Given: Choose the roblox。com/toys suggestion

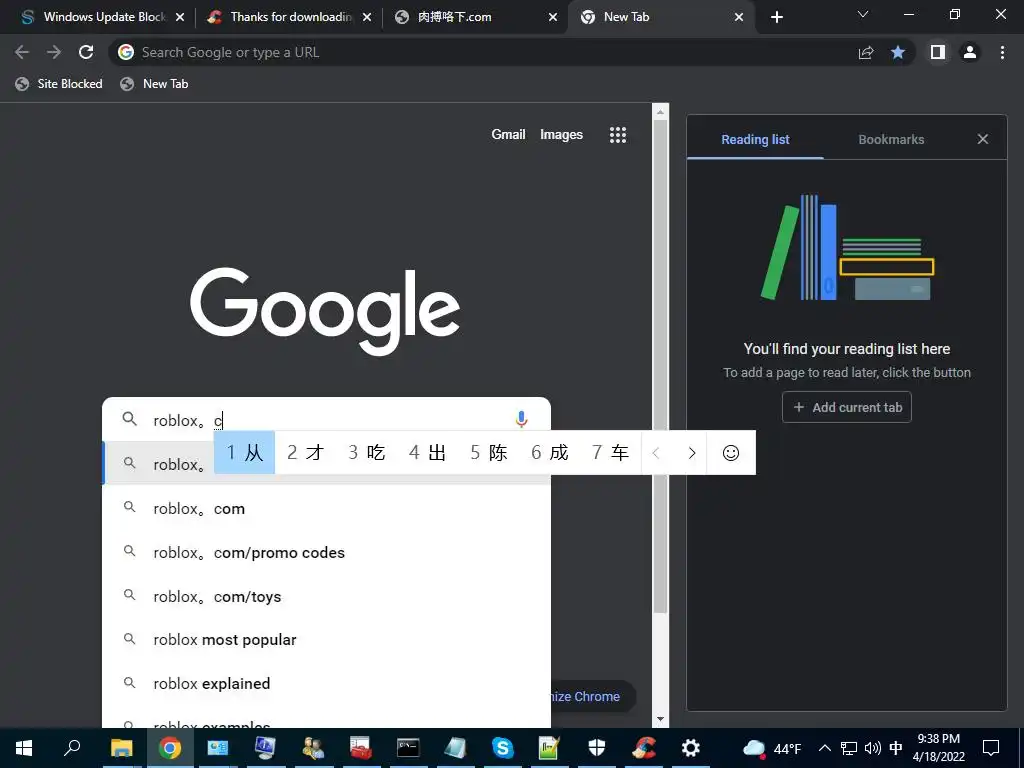Looking at the screenshot, I should (327, 596).
